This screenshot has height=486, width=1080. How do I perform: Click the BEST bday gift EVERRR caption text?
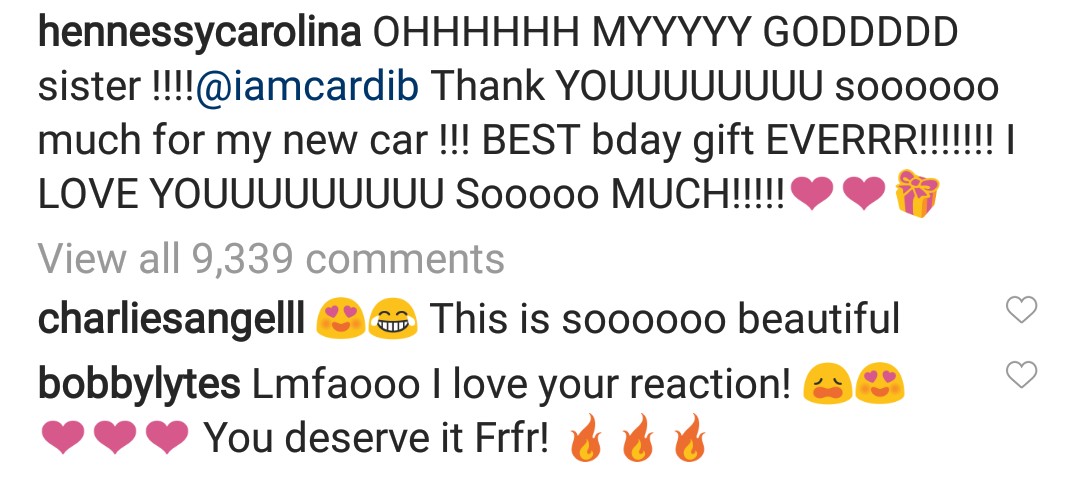[x=738, y=142]
